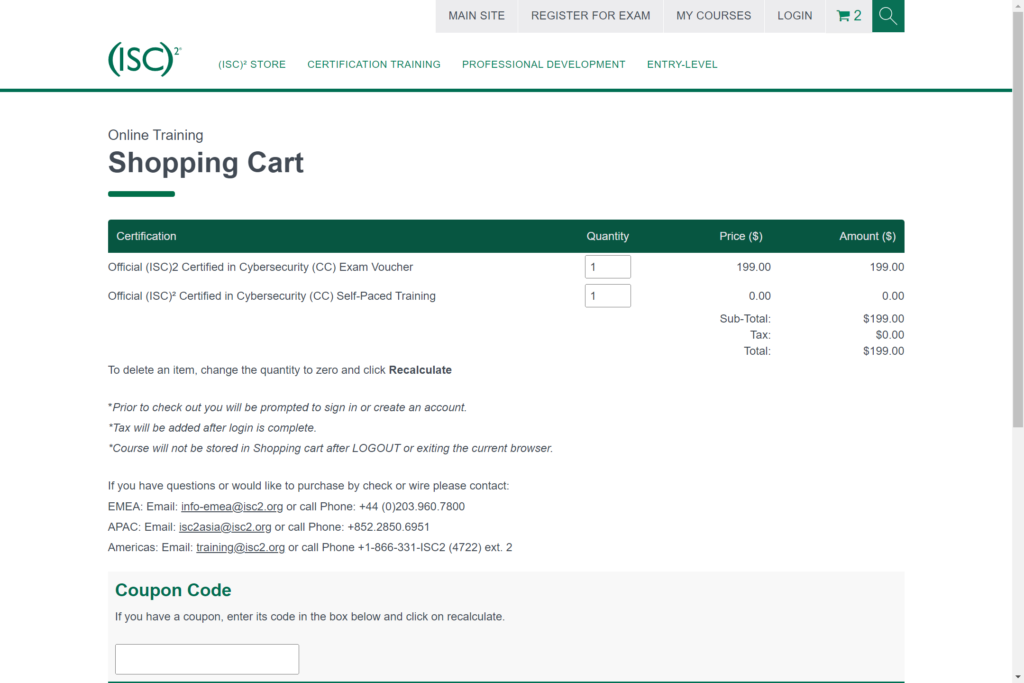Go to MY COURSES
Image resolution: width=1024 pixels, height=683 pixels.
tap(713, 16)
